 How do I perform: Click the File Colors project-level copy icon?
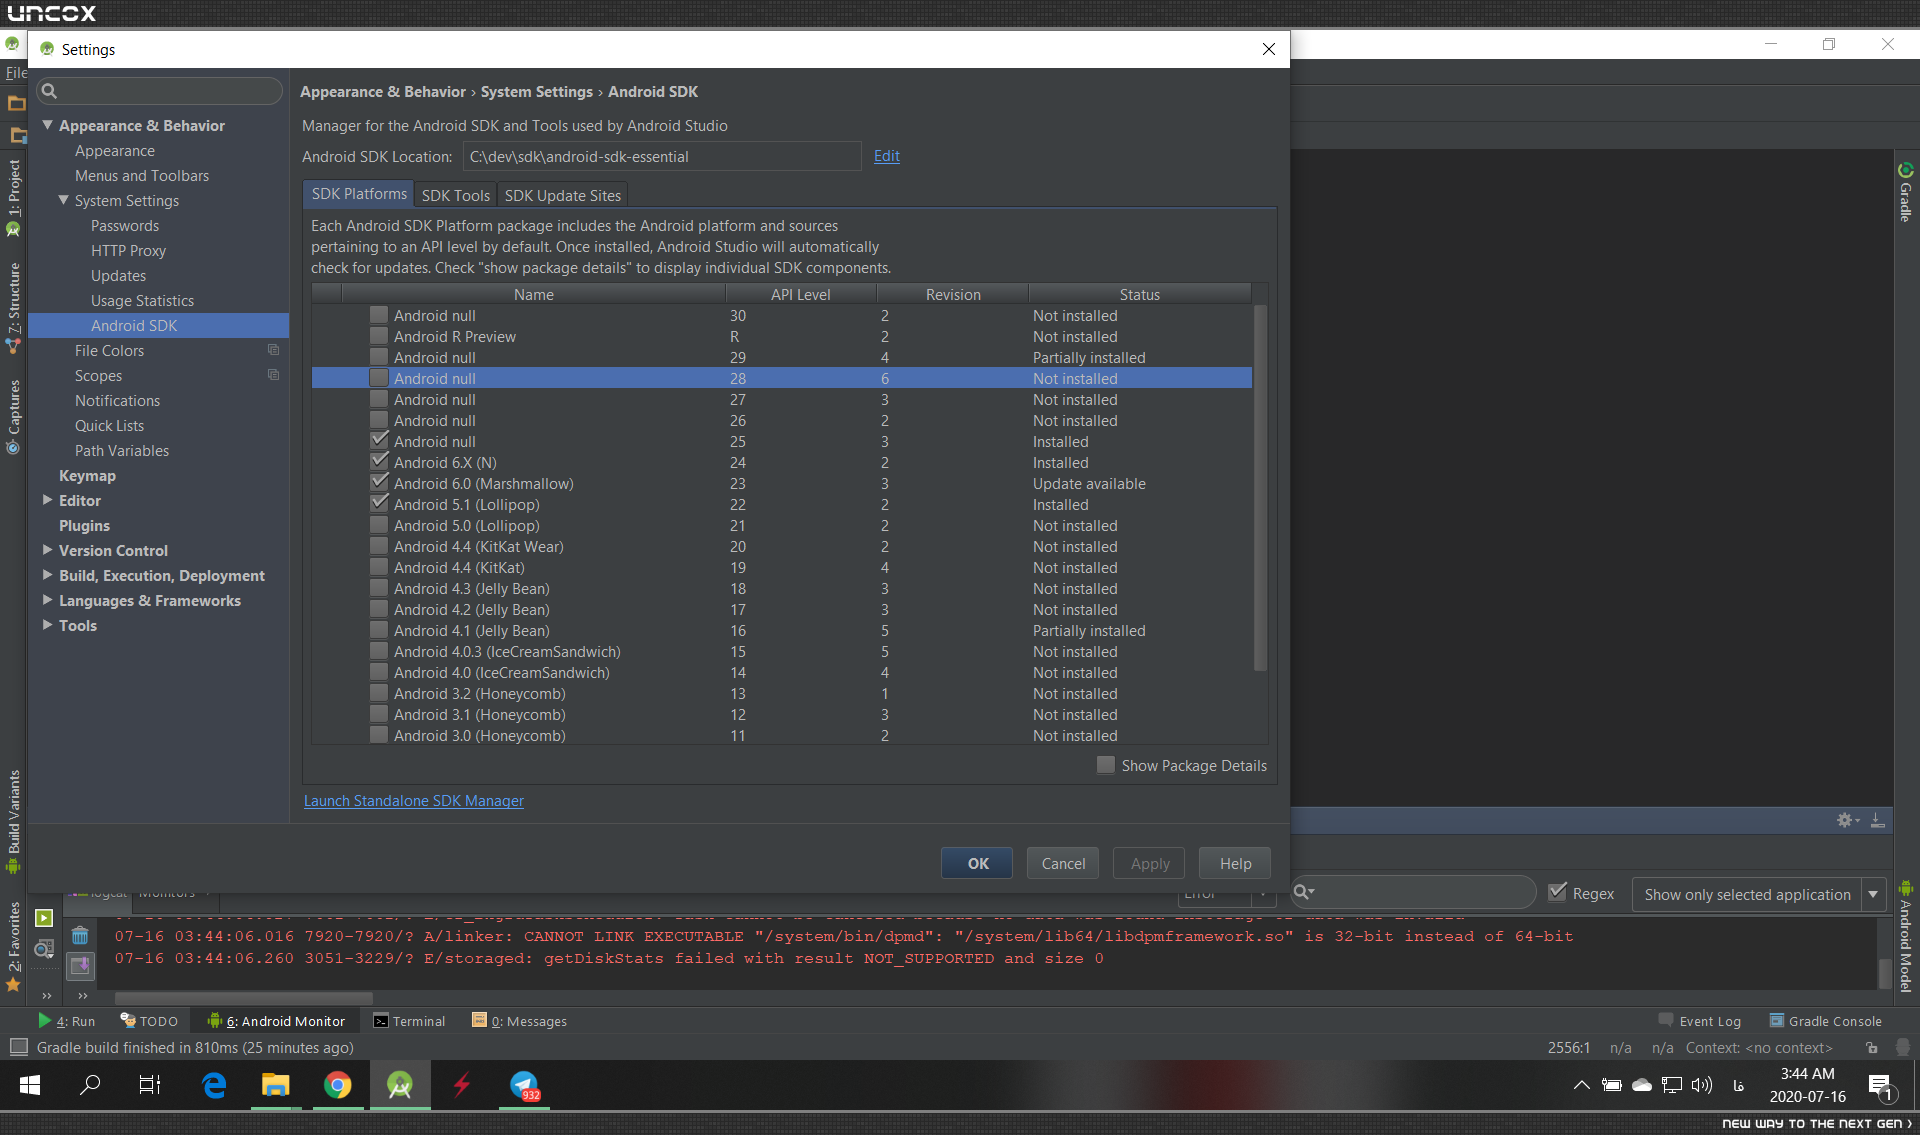[273, 350]
